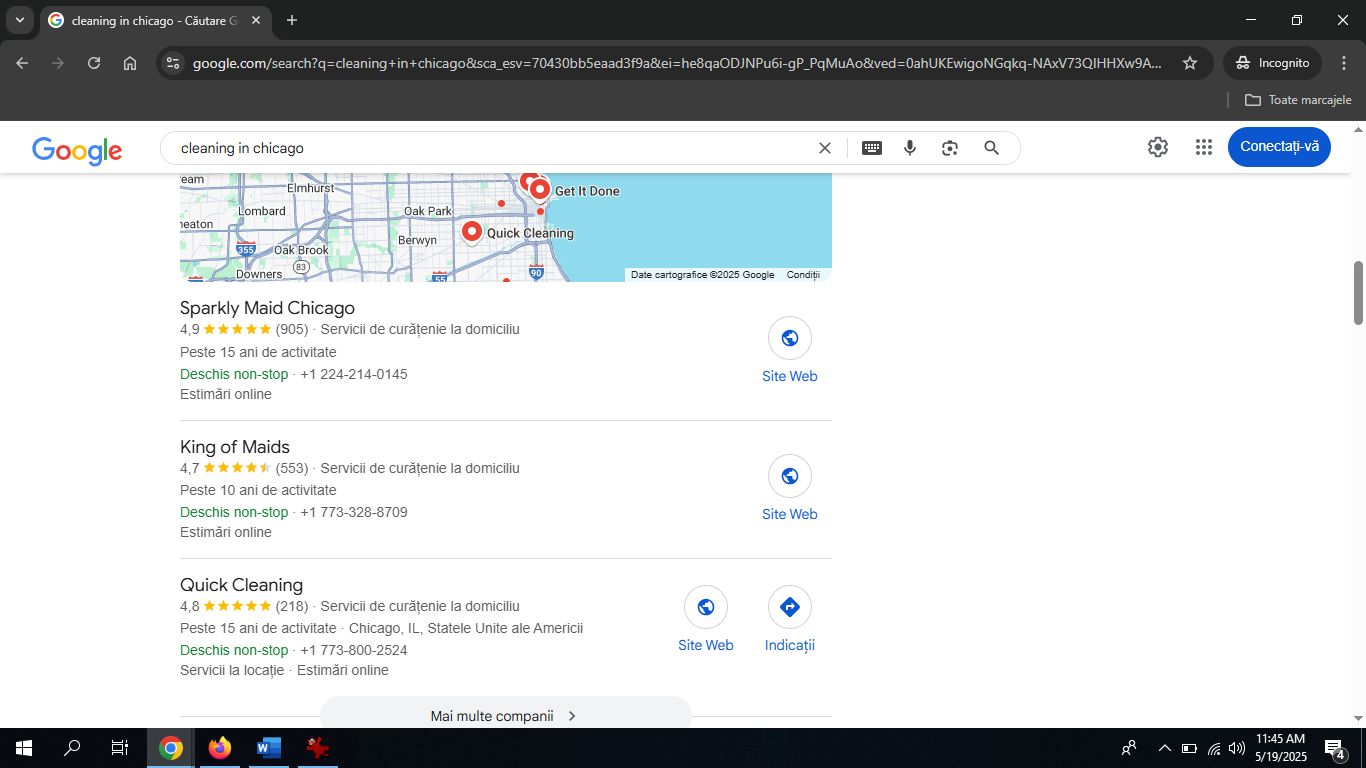Open the King of Maids listing
Screen dimensions: 1366x768
(x=234, y=446)
